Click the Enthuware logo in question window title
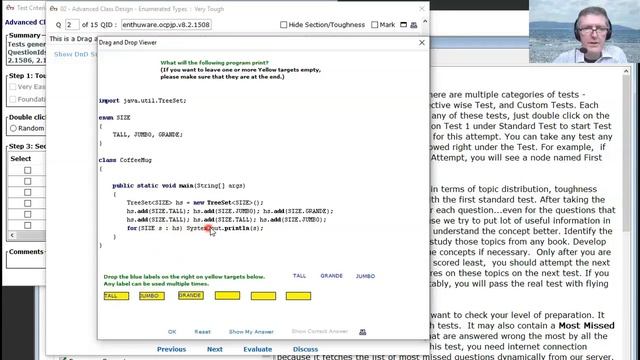The height and width of the screenshot is (360, 640). click(x=53, y=9)
